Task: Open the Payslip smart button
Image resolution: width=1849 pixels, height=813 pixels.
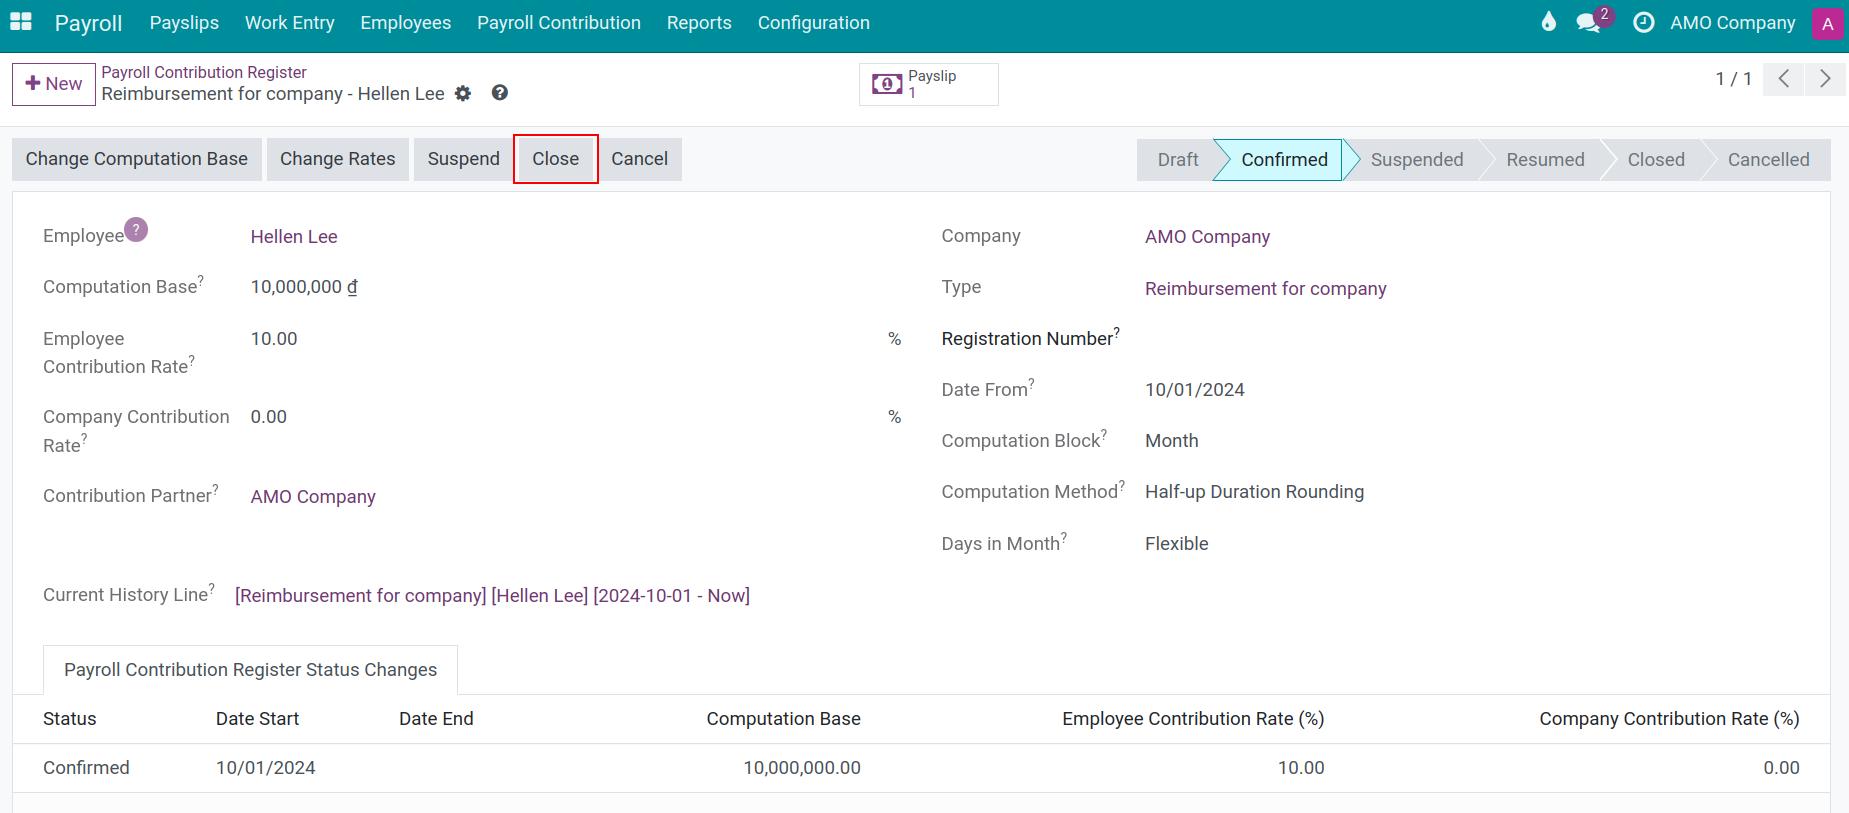Action: pos(929,84)
